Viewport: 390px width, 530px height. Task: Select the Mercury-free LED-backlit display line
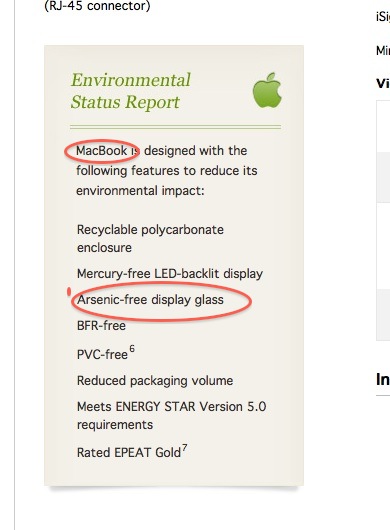point(170,274)
